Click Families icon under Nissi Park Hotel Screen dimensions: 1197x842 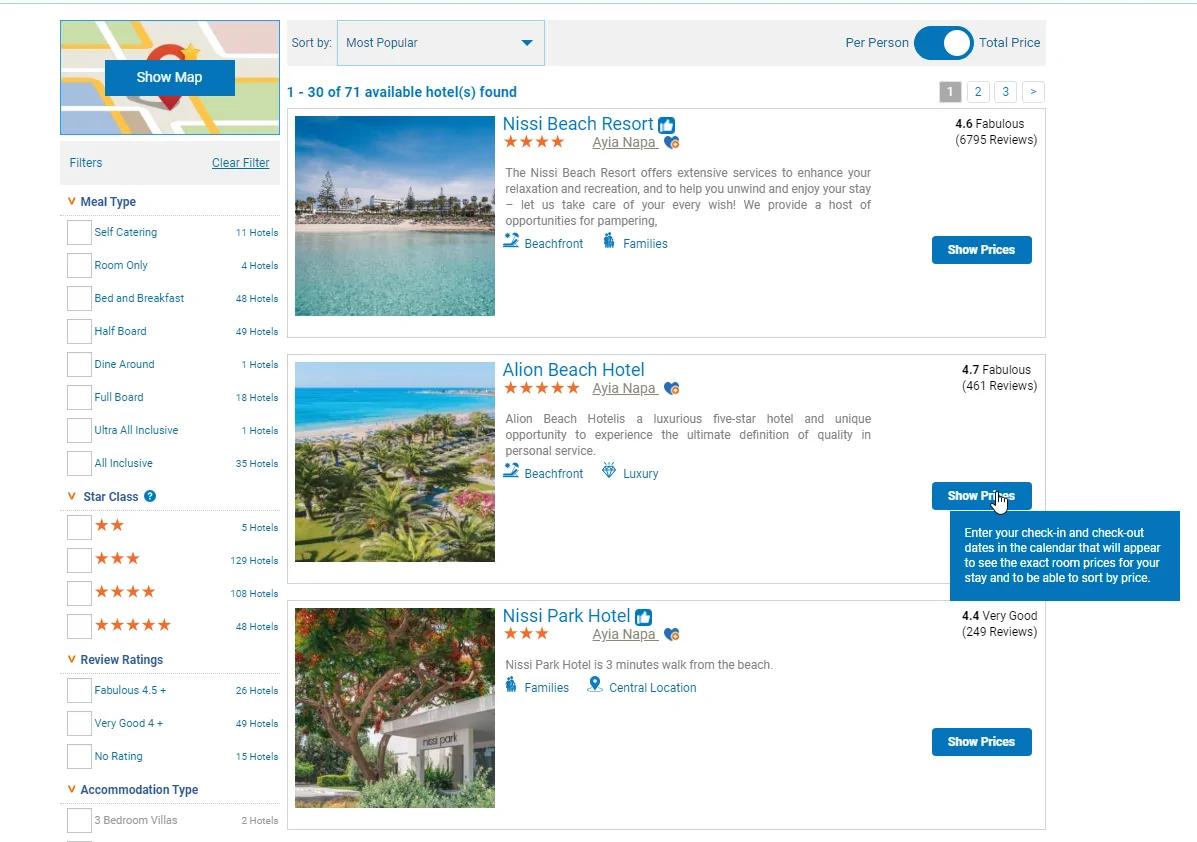[511, 685]
